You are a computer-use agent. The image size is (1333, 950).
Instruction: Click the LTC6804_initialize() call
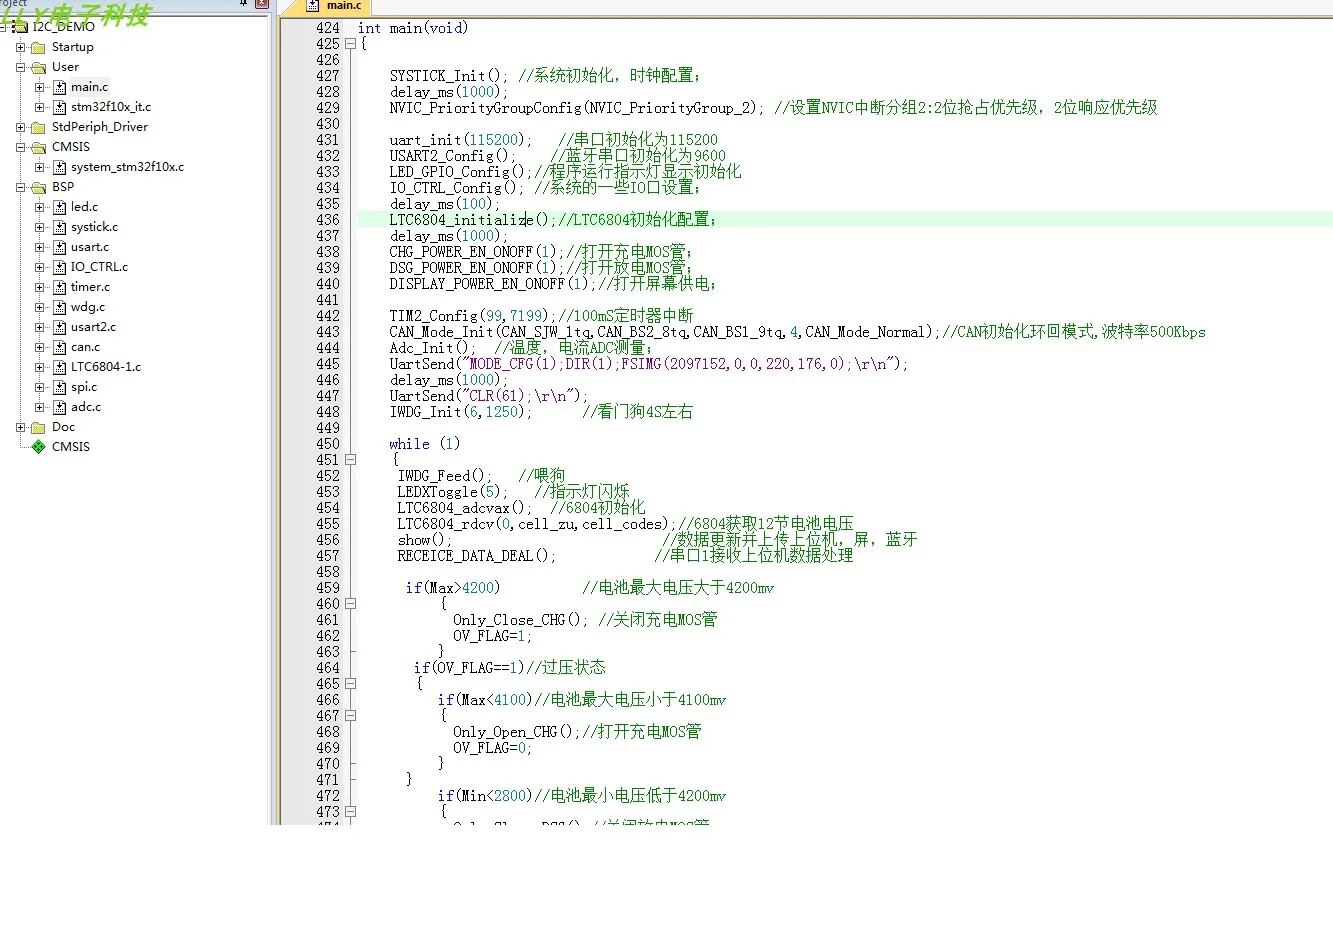[472, 220]
